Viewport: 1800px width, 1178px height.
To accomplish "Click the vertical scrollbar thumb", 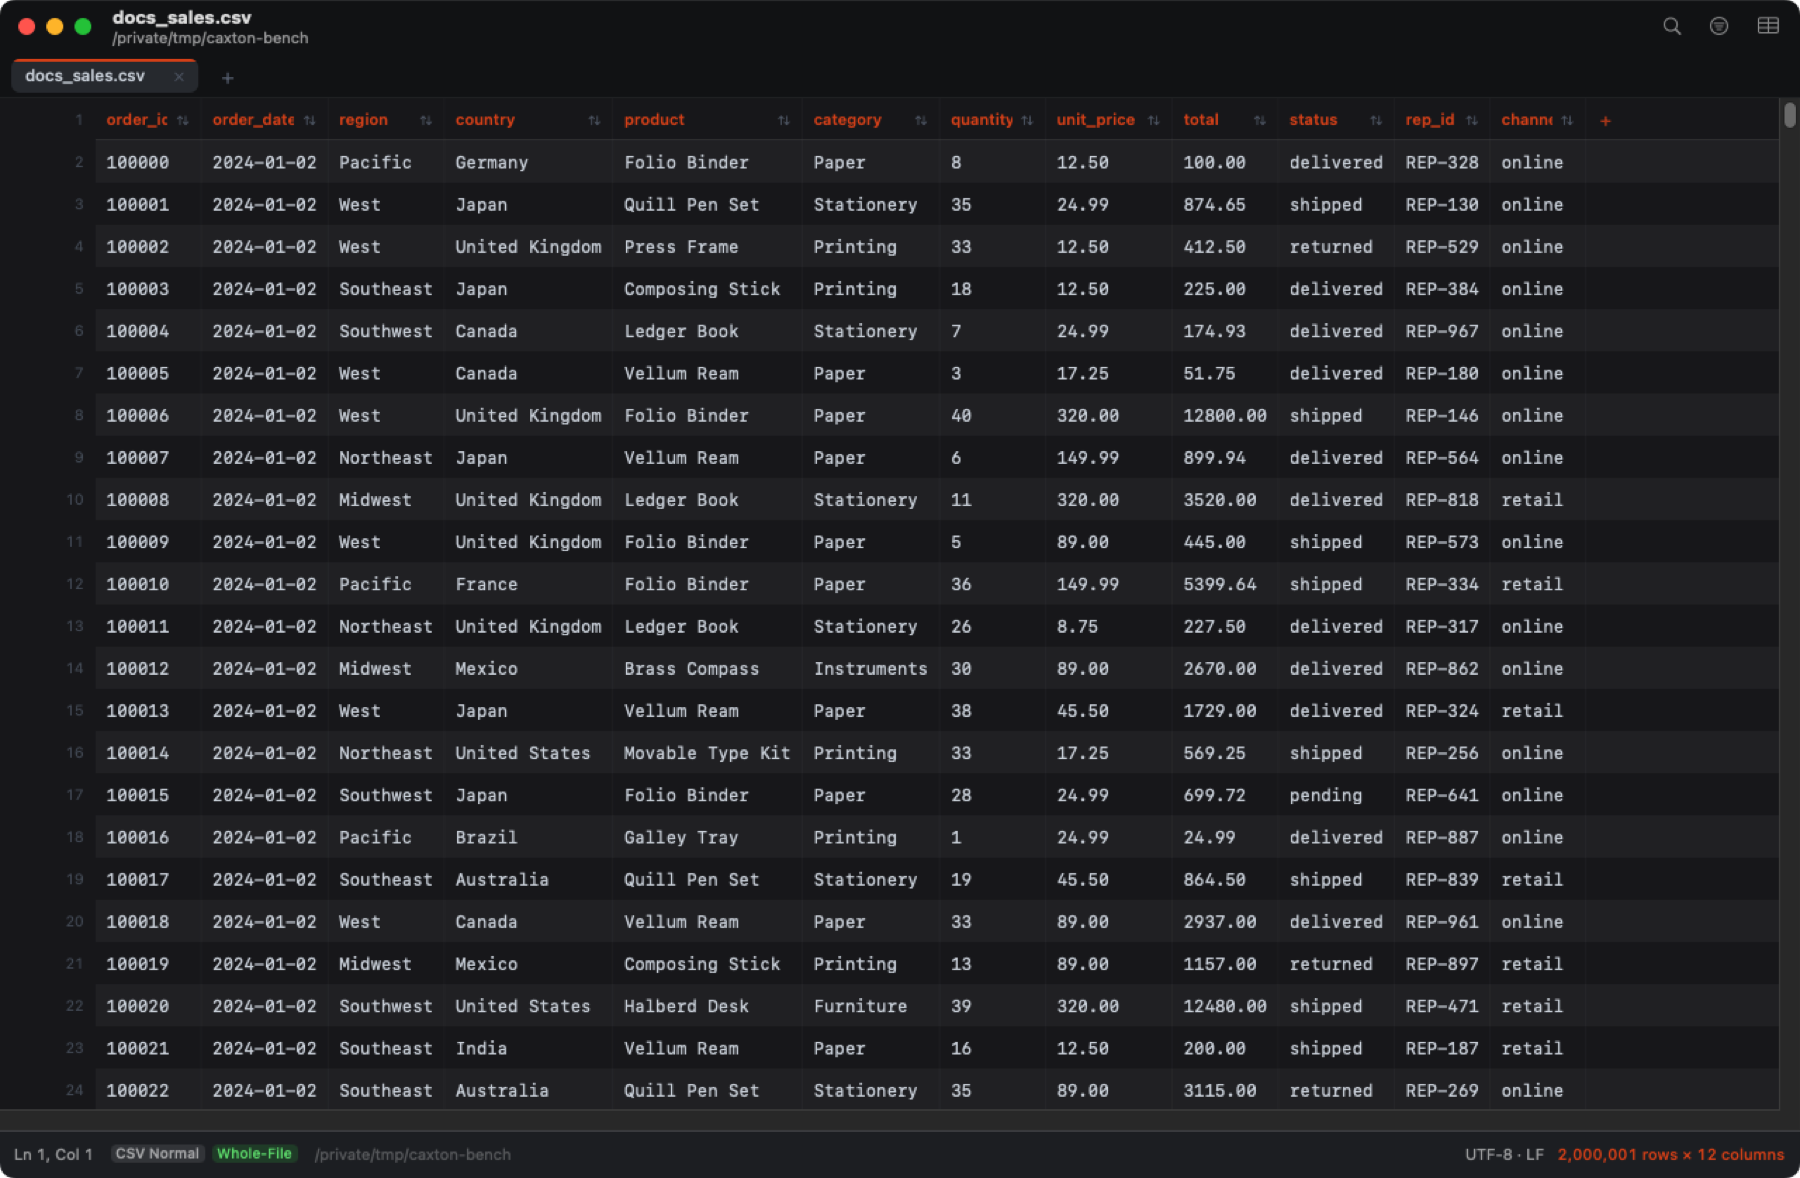I will (1790, 115).
